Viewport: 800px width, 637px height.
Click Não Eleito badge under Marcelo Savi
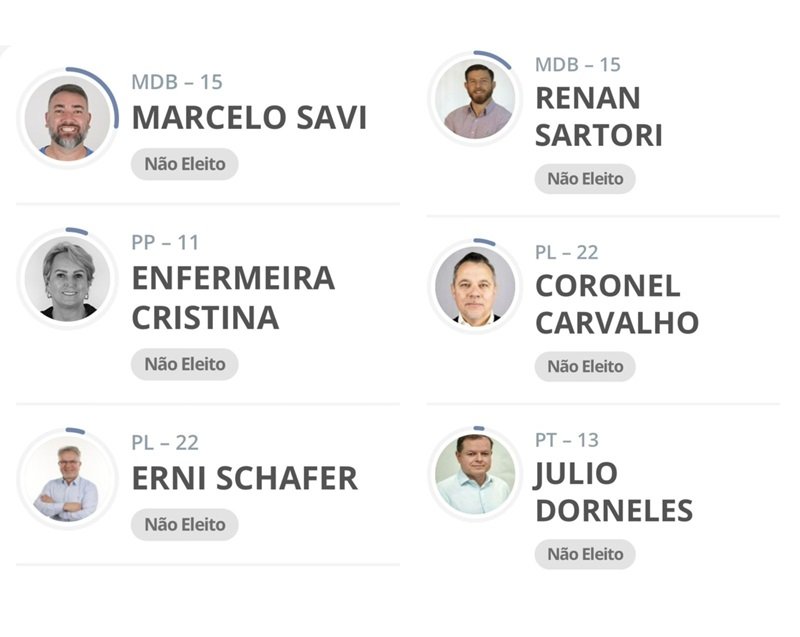pyautogui.click(x=184, y=164)
